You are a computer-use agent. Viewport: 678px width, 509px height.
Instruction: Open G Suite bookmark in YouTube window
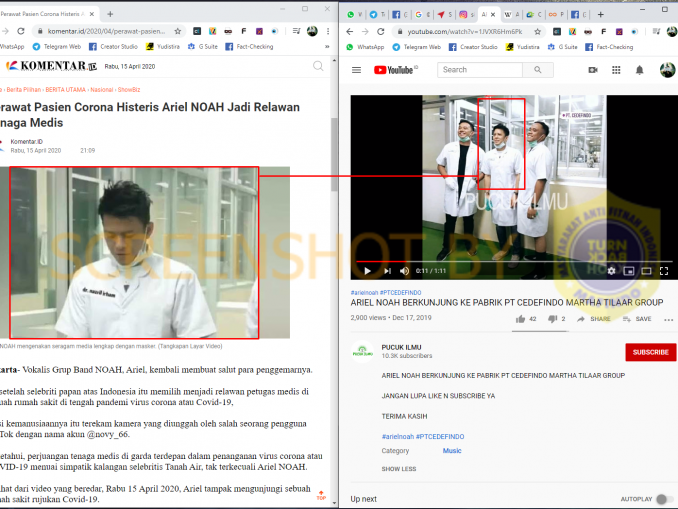point(562,47)
